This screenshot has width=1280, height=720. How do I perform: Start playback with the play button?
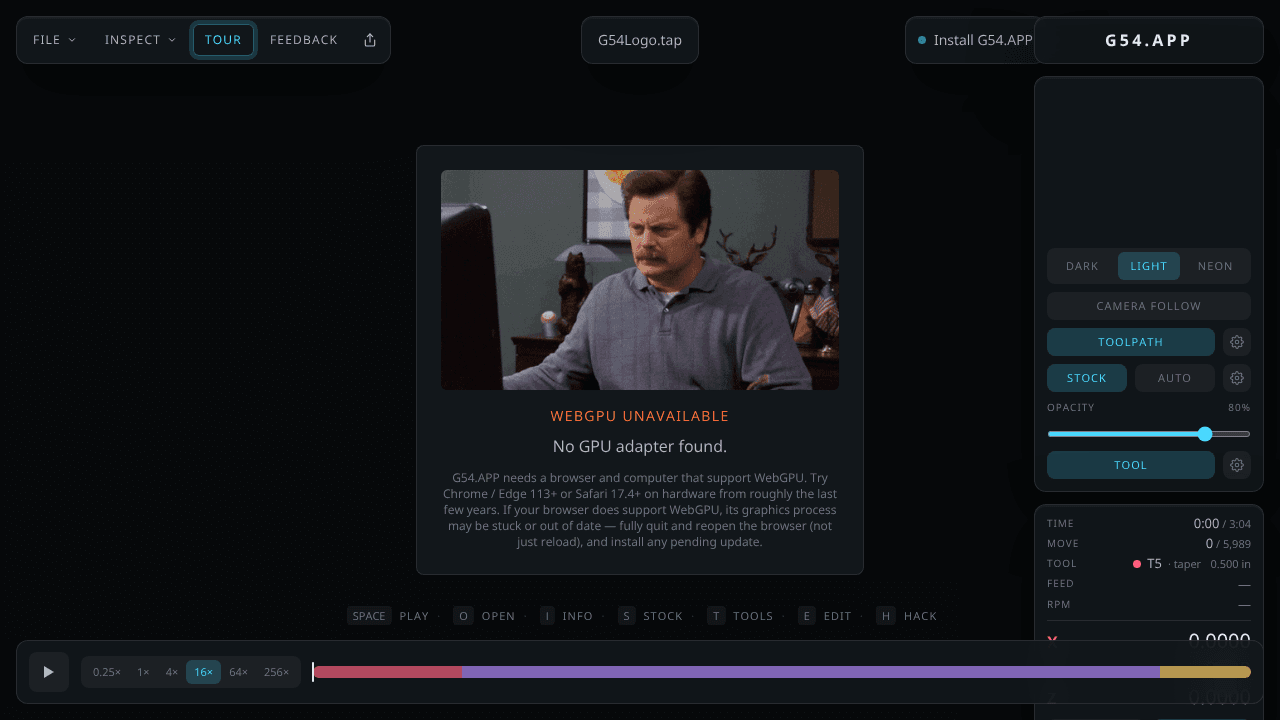(x=49, y=672)
